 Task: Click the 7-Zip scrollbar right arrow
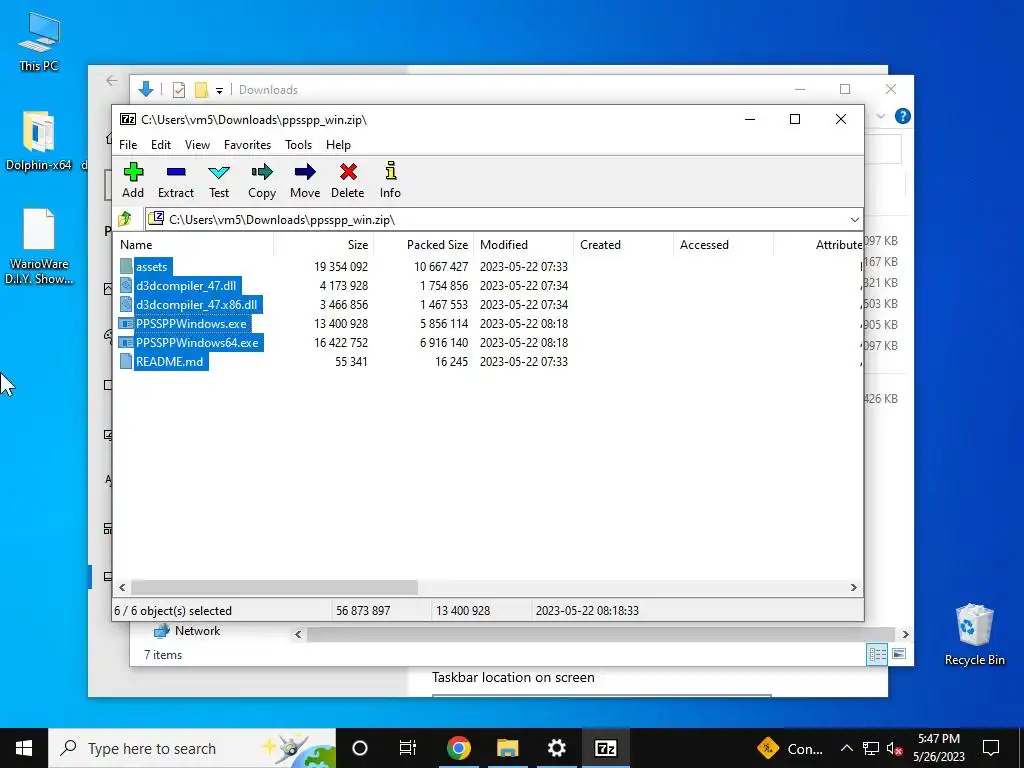(854, 587)
